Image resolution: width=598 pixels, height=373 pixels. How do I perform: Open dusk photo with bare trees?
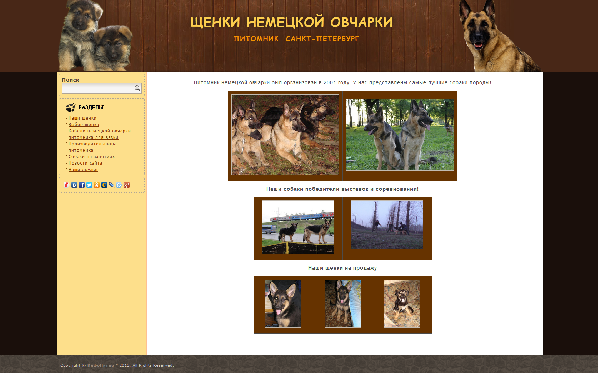(387, 225)
